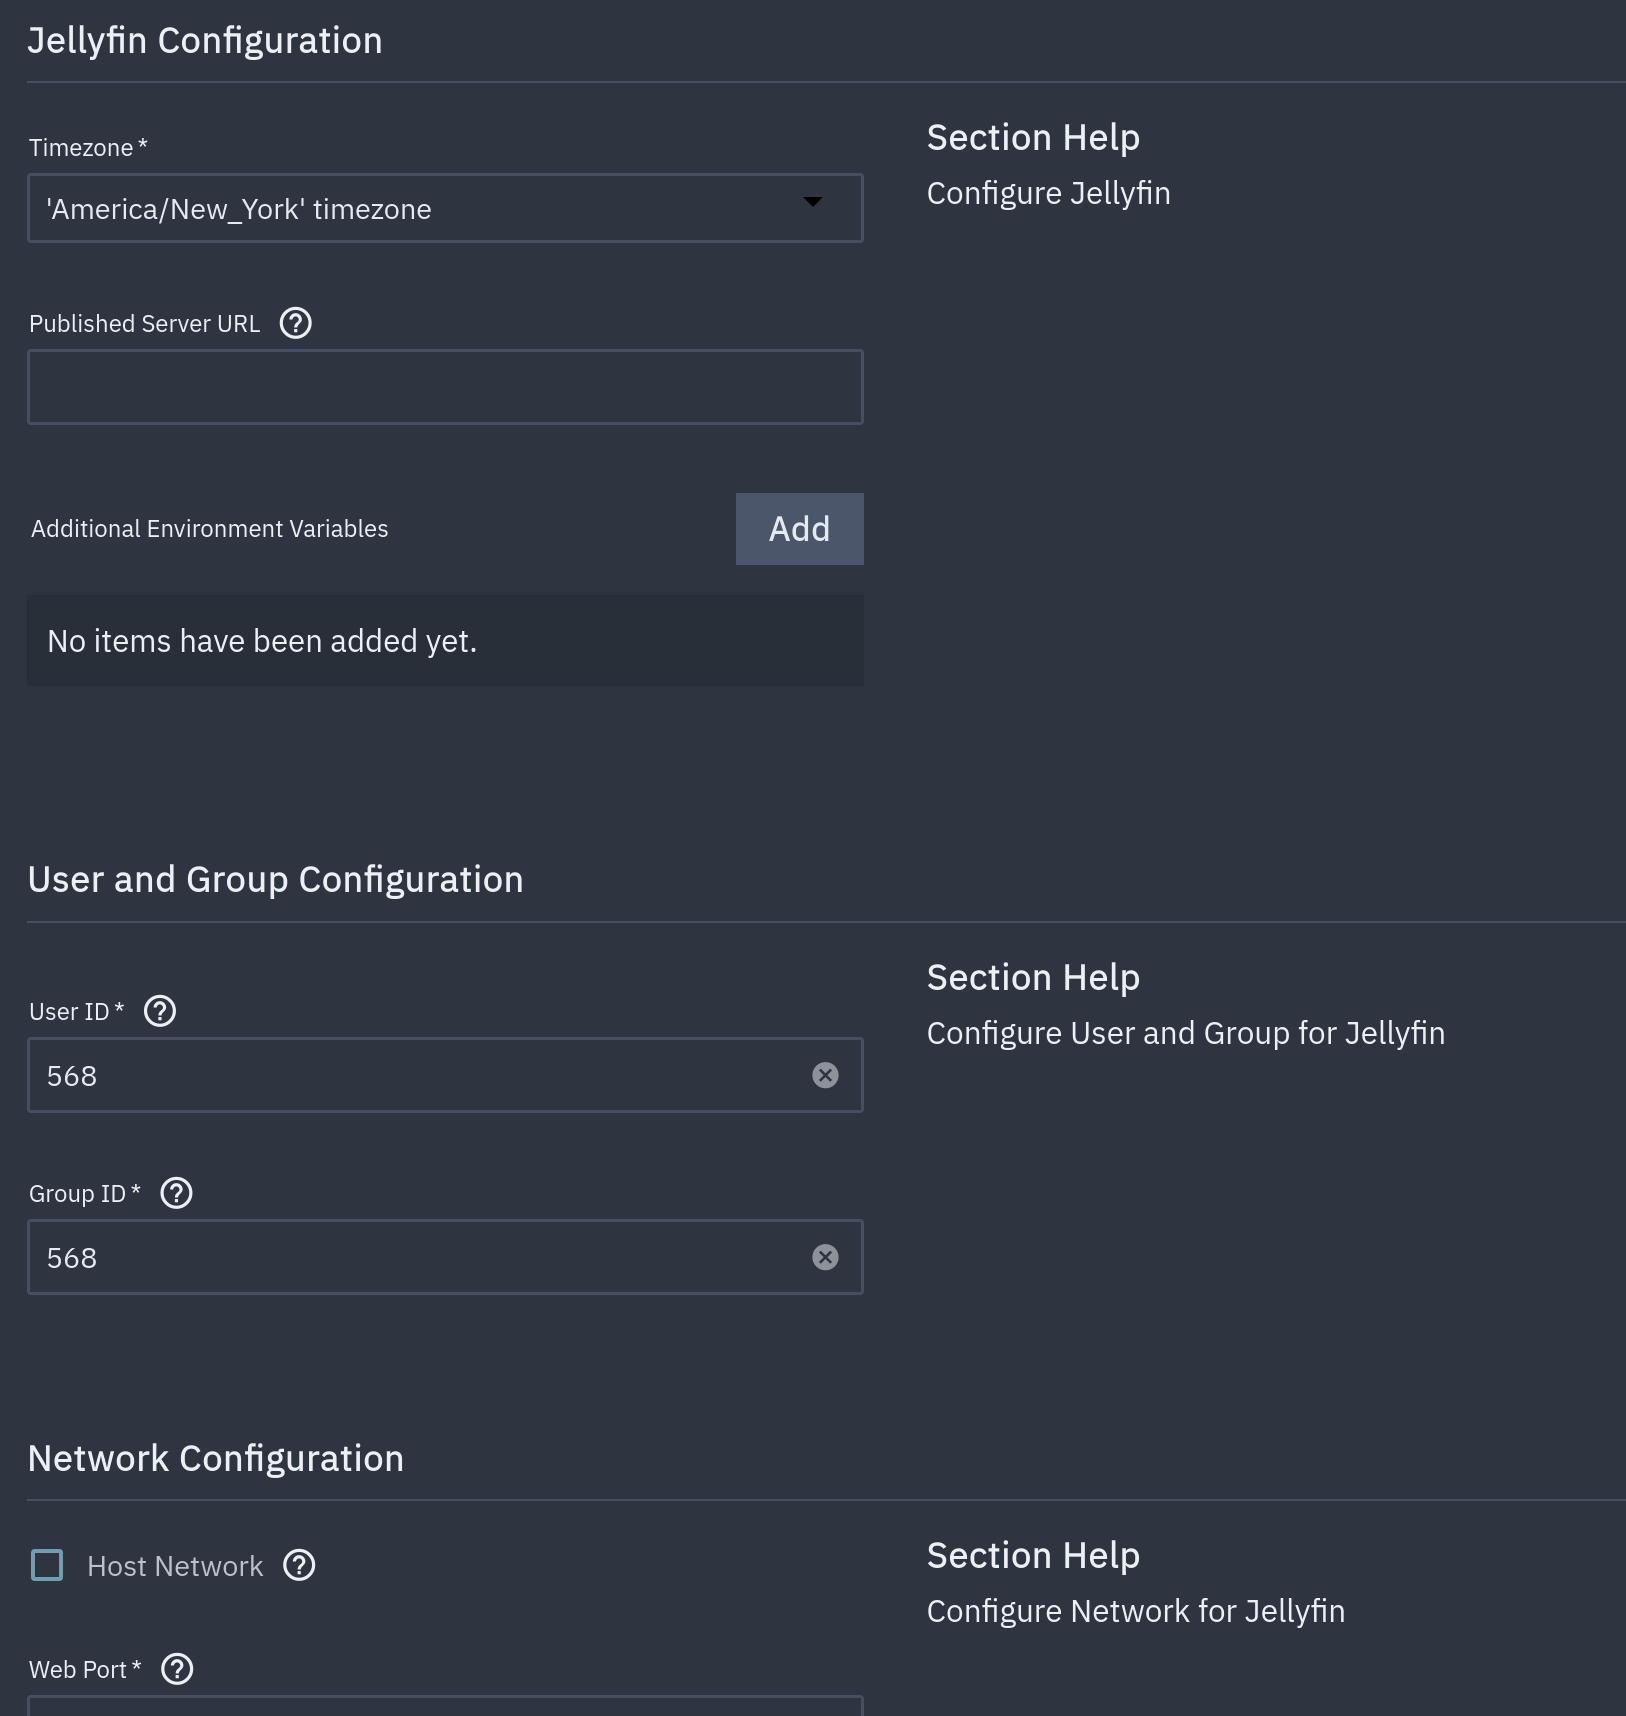Click inside the User ID input box
The height and width of the screenshot is (1716, 1626).
[x=420, y=1075]
